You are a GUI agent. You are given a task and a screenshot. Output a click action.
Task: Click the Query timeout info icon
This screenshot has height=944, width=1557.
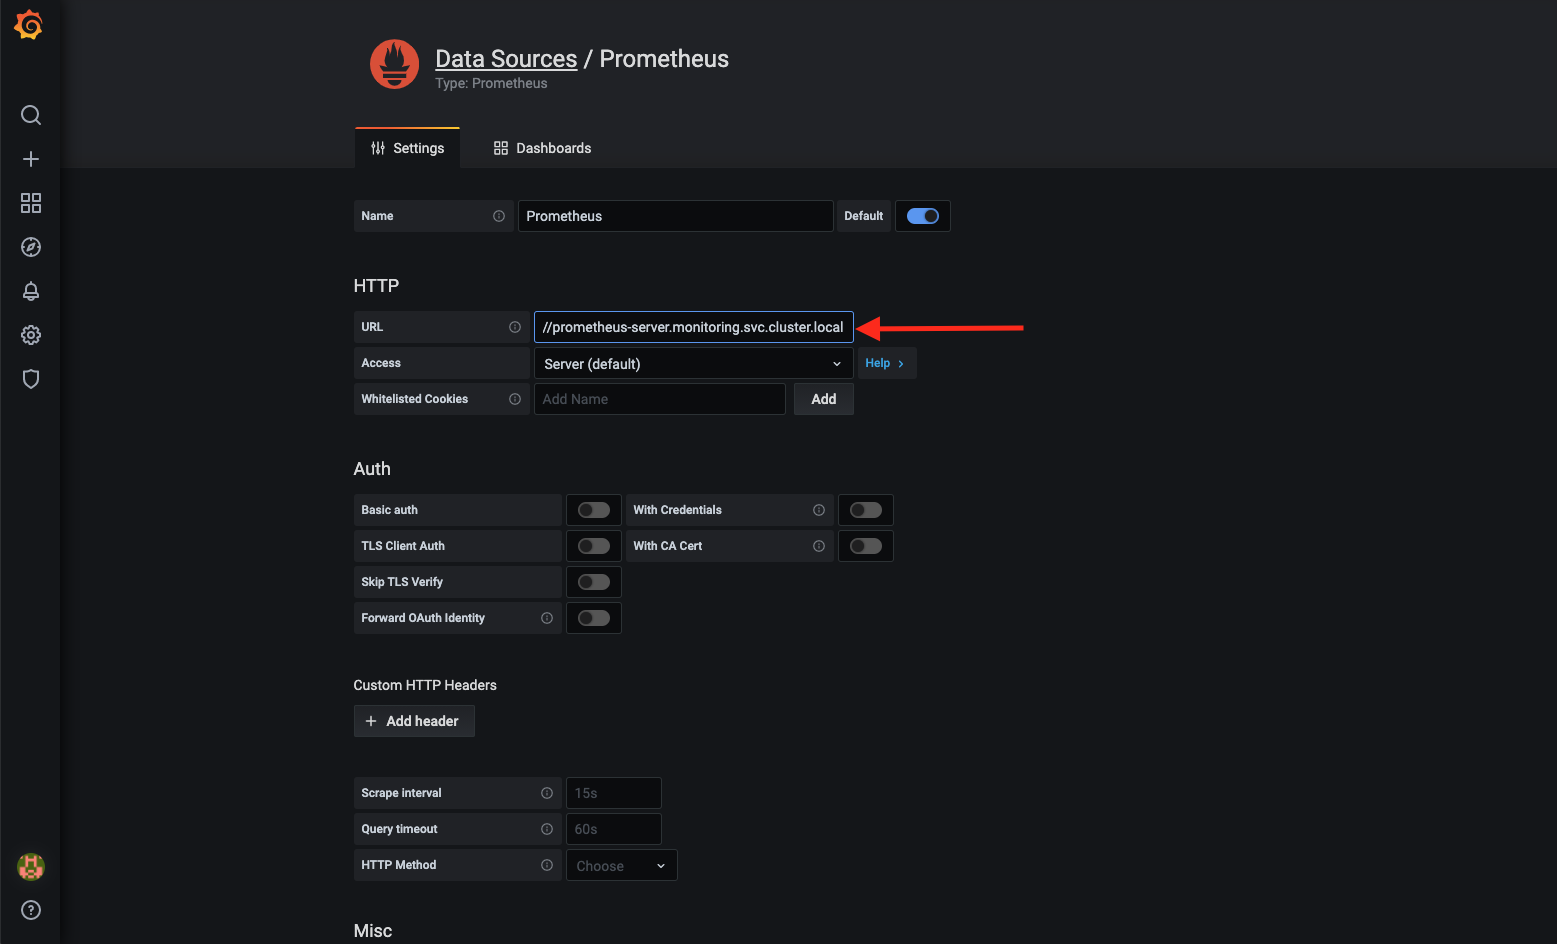click(547, 829)
